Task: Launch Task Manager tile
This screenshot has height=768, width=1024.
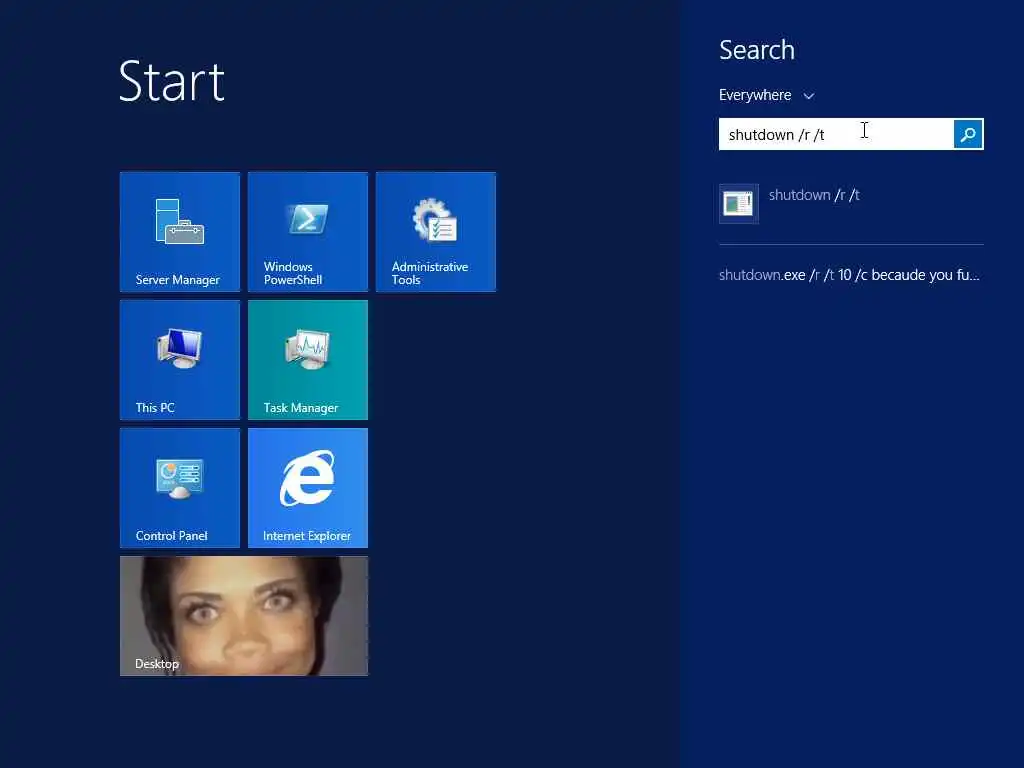Action: click(x=308, y=360)
